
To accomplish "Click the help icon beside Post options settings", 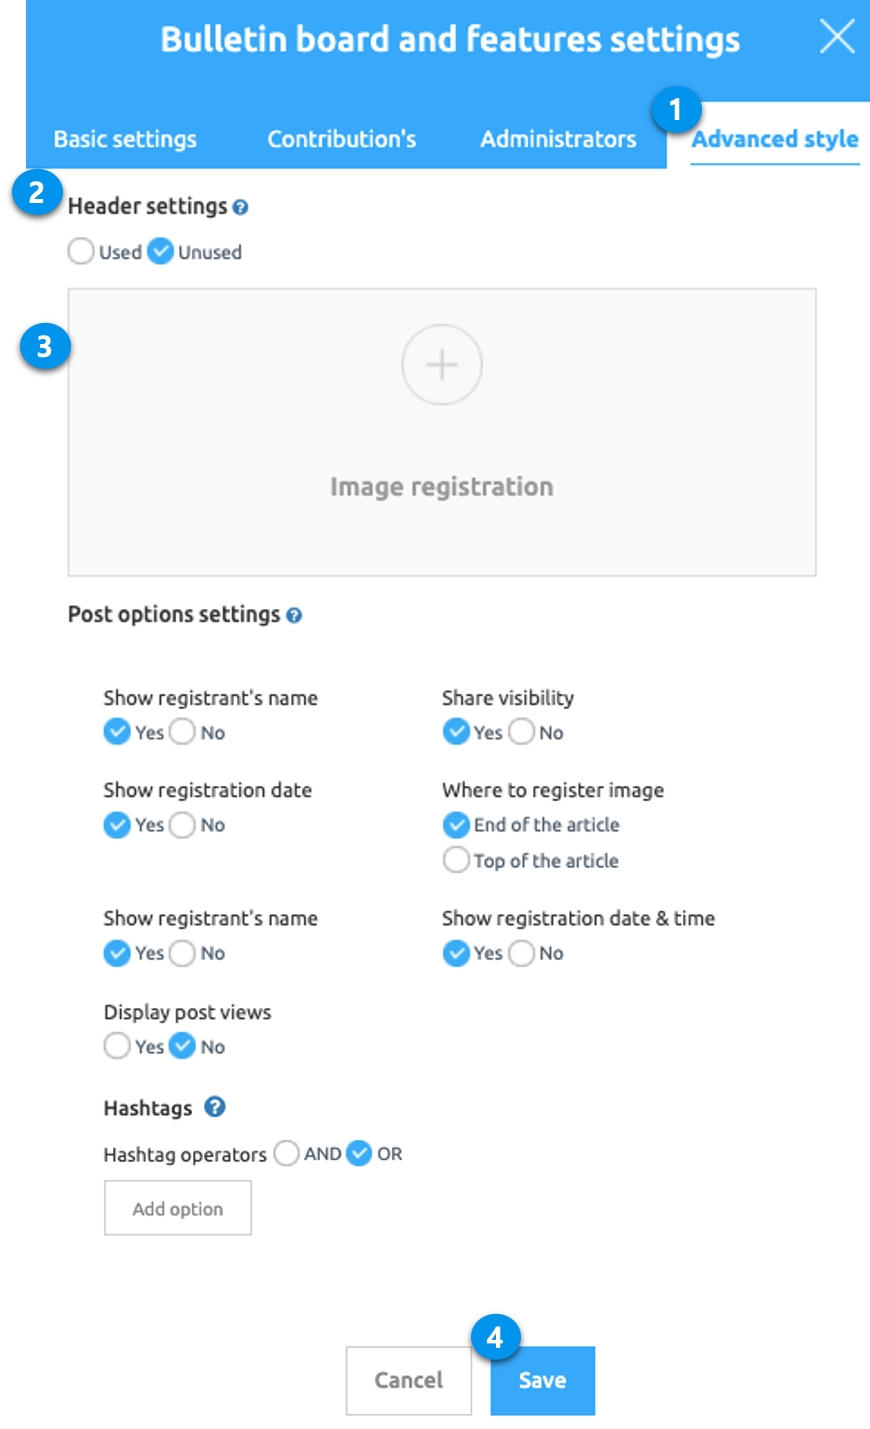I will pos(294,615).
